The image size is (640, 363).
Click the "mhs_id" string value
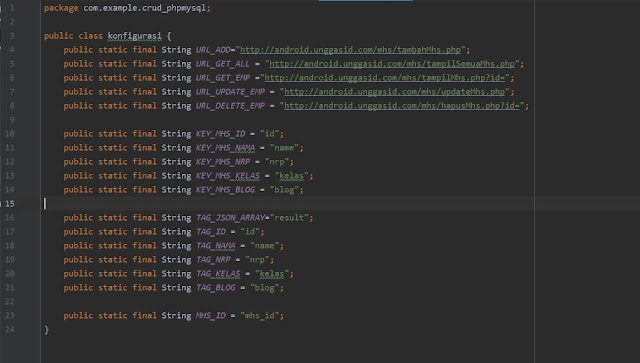(x=260, y=315)
